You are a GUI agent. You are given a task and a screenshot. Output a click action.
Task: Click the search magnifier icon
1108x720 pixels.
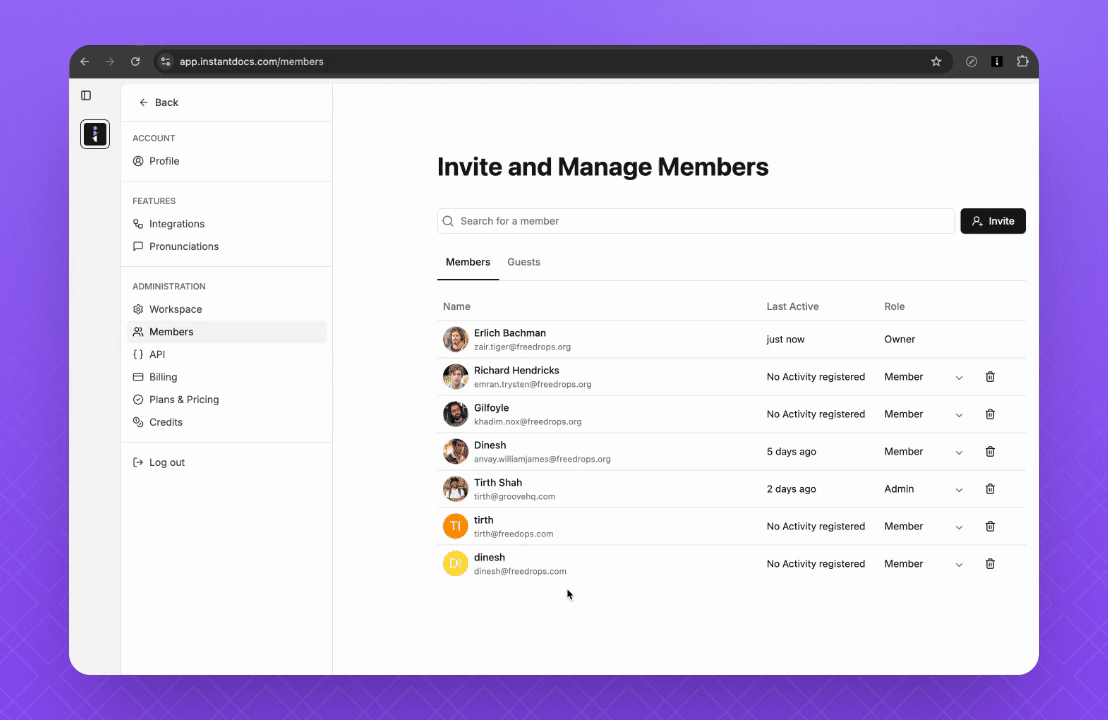pos(448,221)
